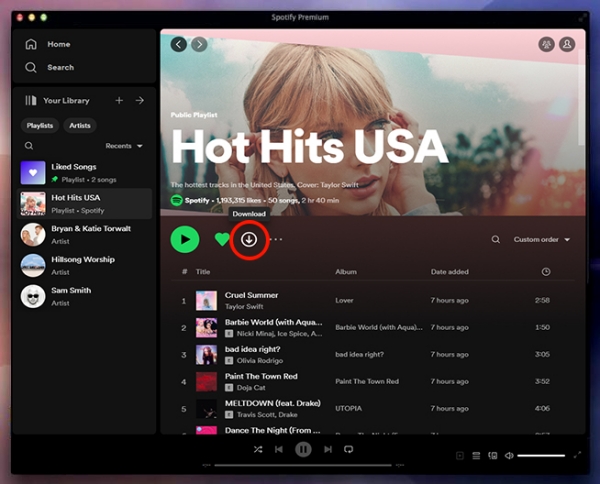Image resolution: width=600 pixels, height=484 pixels.
Task: Open Bryan & Katie Torwalt artist
Action: pos(84,234)
